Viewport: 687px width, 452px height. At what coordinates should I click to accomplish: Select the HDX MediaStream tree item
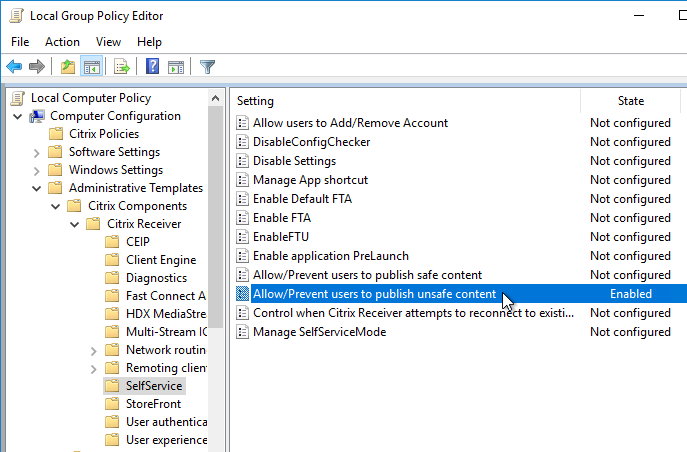pyautogui.click(x=166, y=314)
